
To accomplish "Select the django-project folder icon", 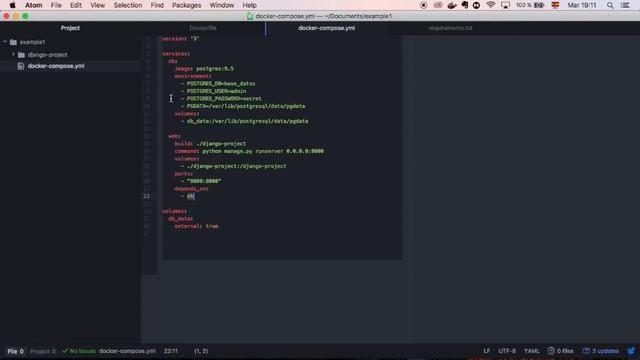I will (22, 55).
